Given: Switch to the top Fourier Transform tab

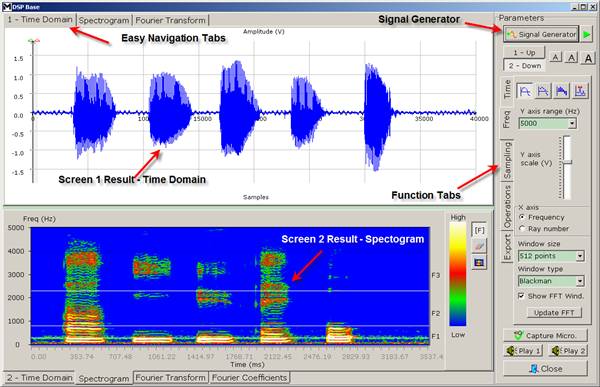Looking at the screenshot, I should pyautogui.click(x=171, y=20).
